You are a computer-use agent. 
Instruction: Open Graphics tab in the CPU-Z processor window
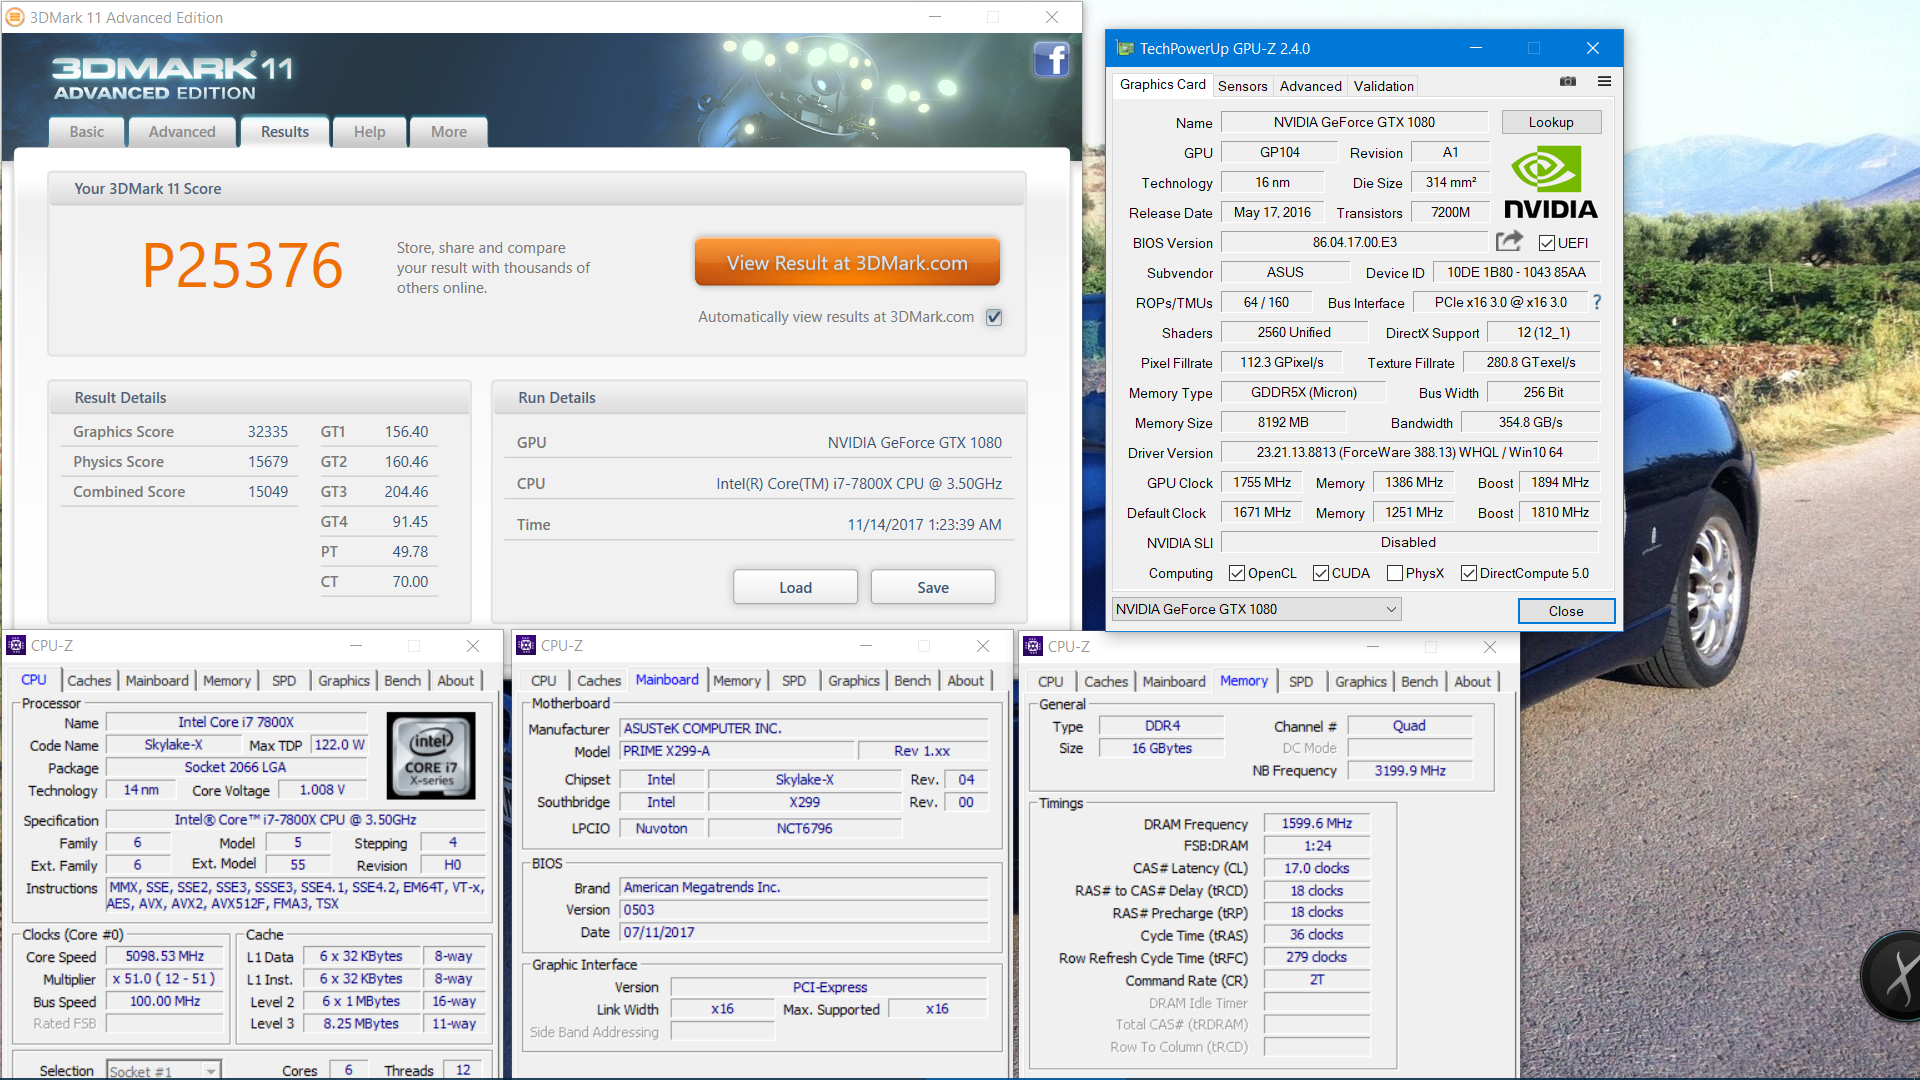coord(344,680)
